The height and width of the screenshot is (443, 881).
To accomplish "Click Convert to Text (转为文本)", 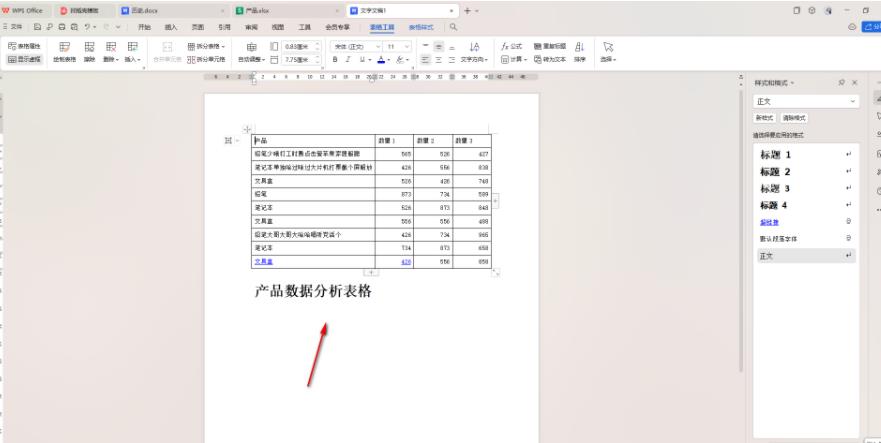I will 550,59.
